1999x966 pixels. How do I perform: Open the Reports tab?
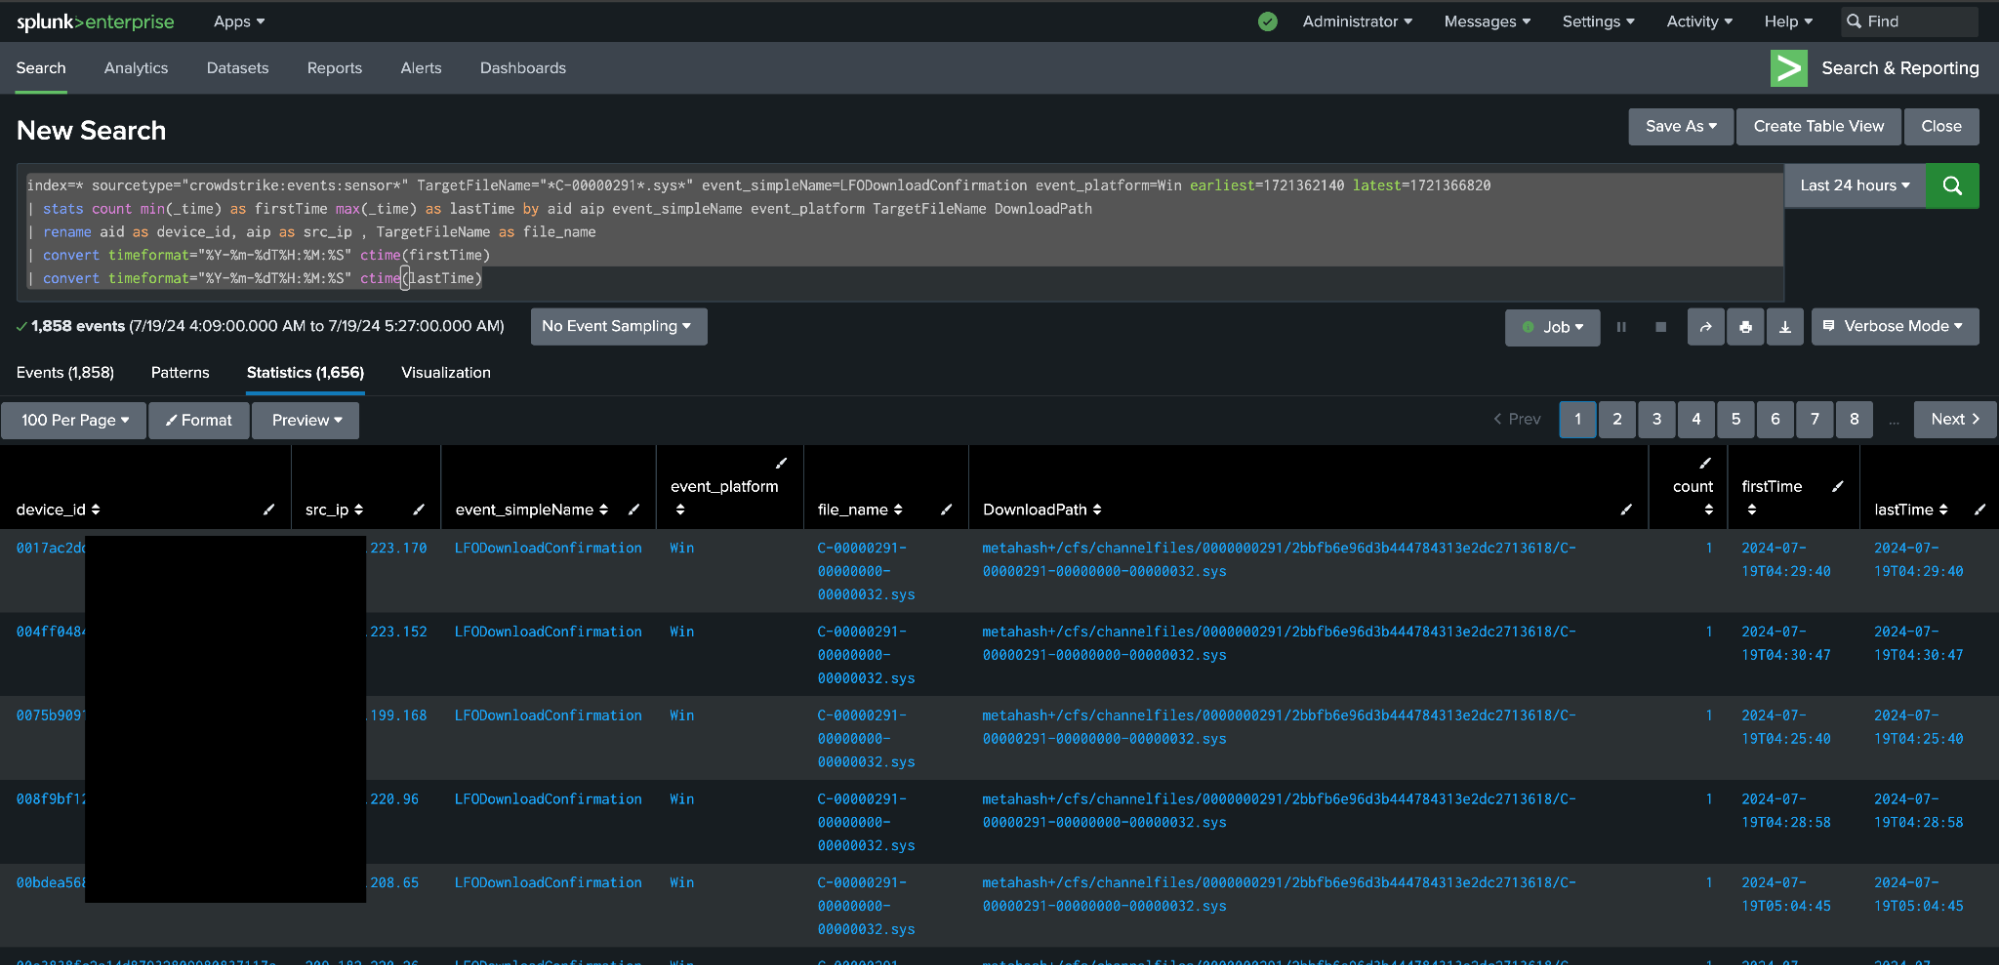(334, 68)
